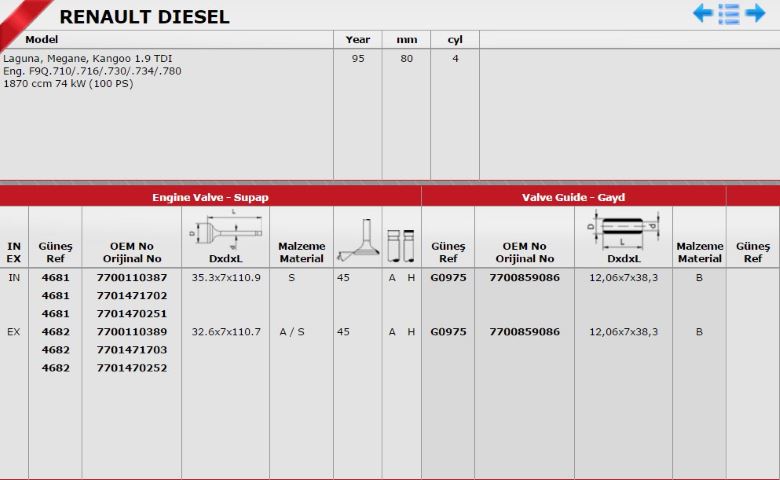Select 4681 beside OEM 7701470251

(55, 313)
